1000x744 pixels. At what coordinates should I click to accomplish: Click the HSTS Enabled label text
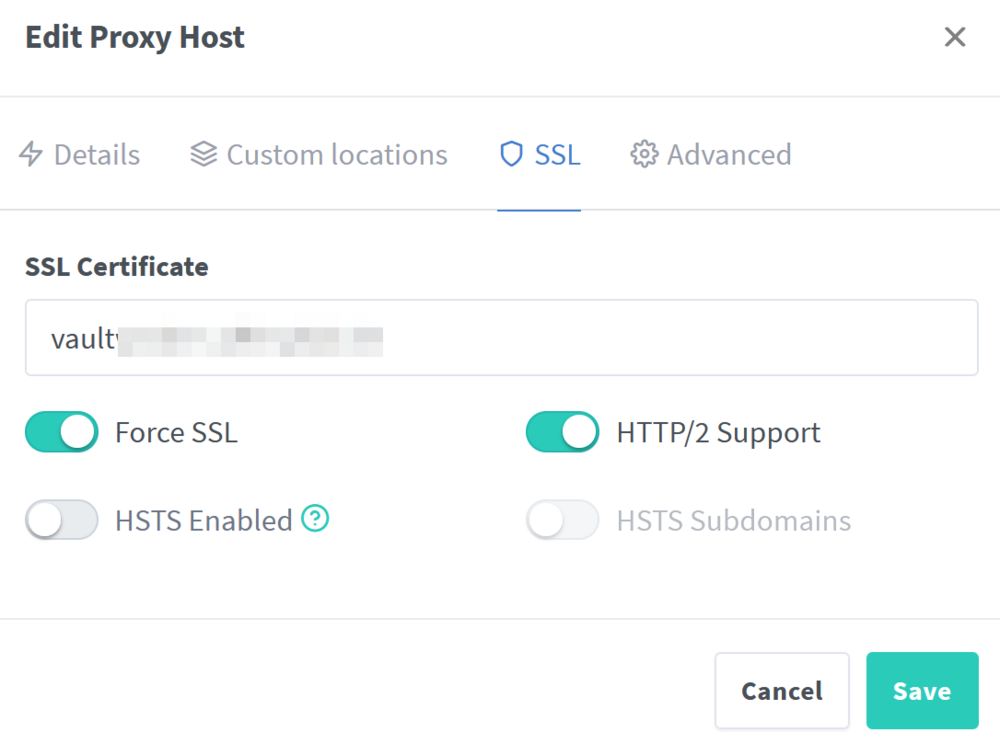(x=204, y=521)
